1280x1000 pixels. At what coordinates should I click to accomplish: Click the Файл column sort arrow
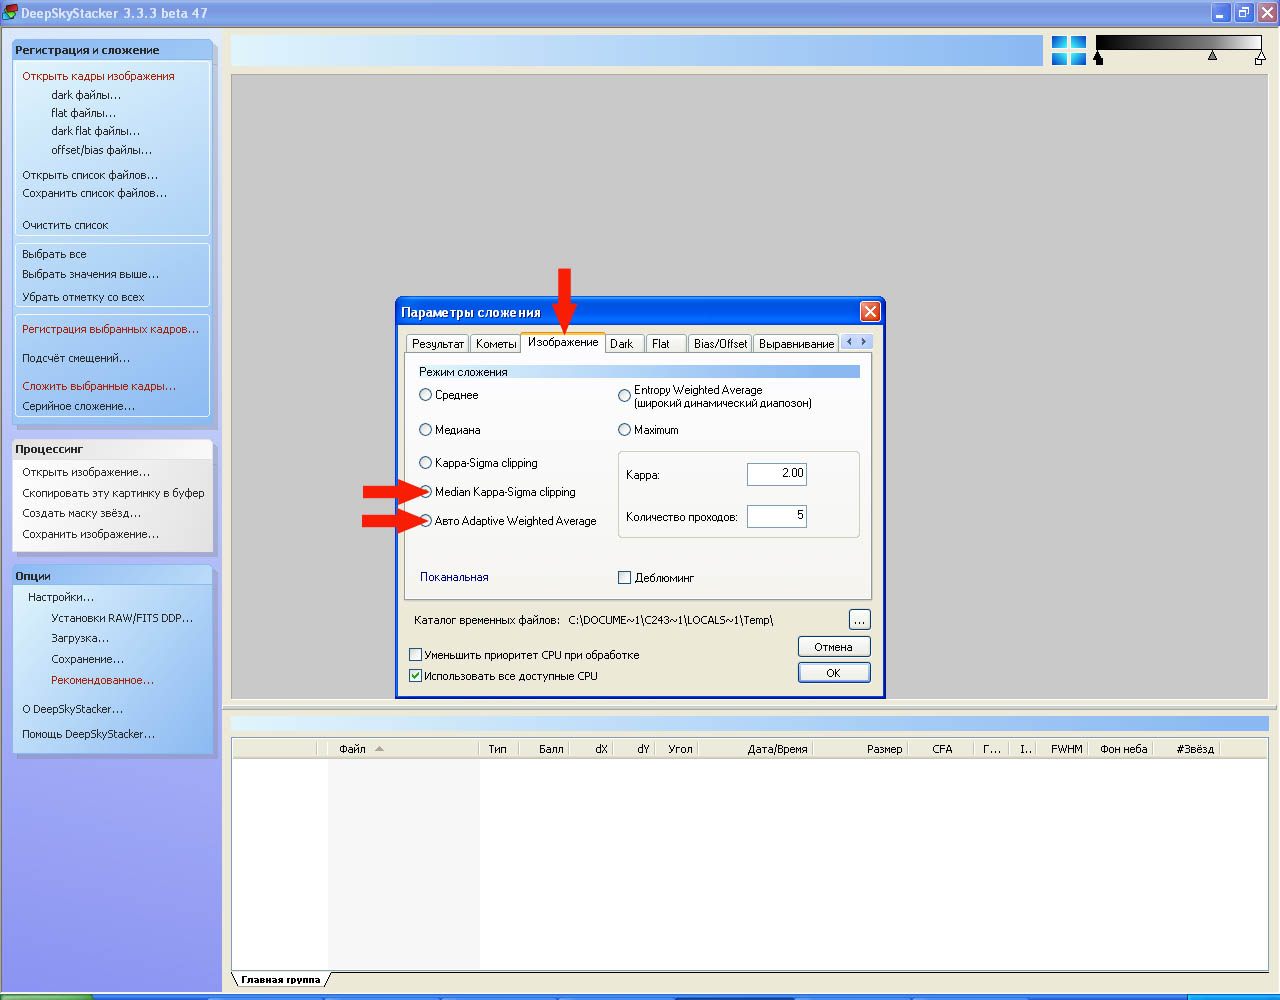click(x=379, y=749)
